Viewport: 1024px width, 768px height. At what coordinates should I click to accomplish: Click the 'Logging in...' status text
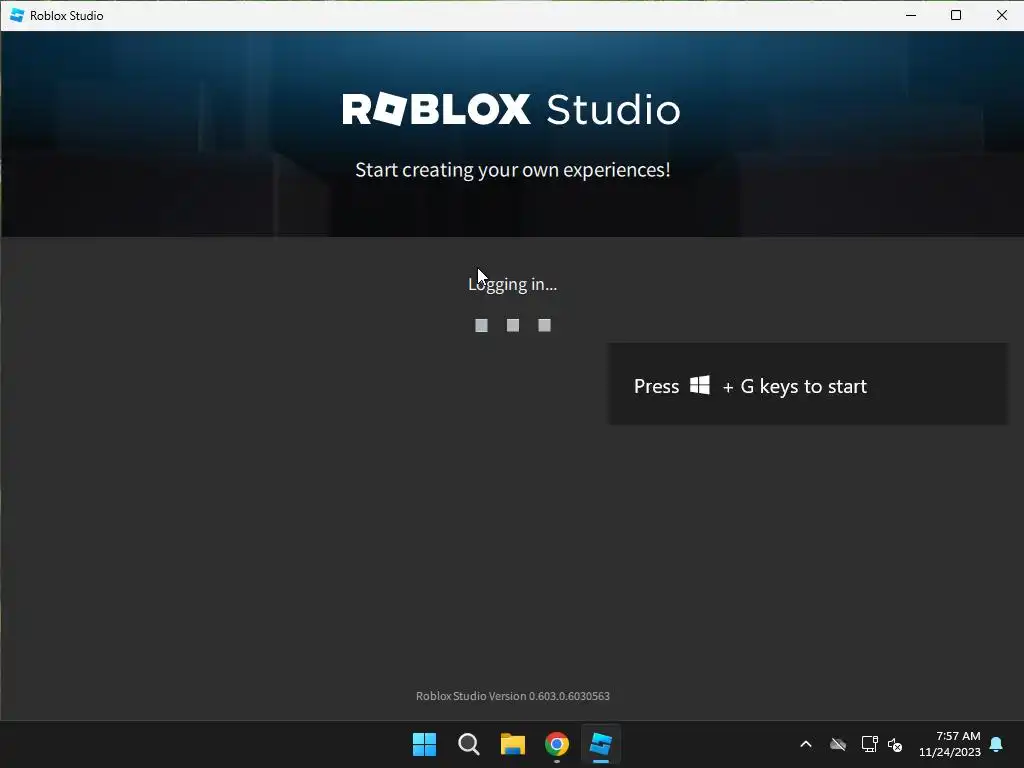click(x=513, y=285)
